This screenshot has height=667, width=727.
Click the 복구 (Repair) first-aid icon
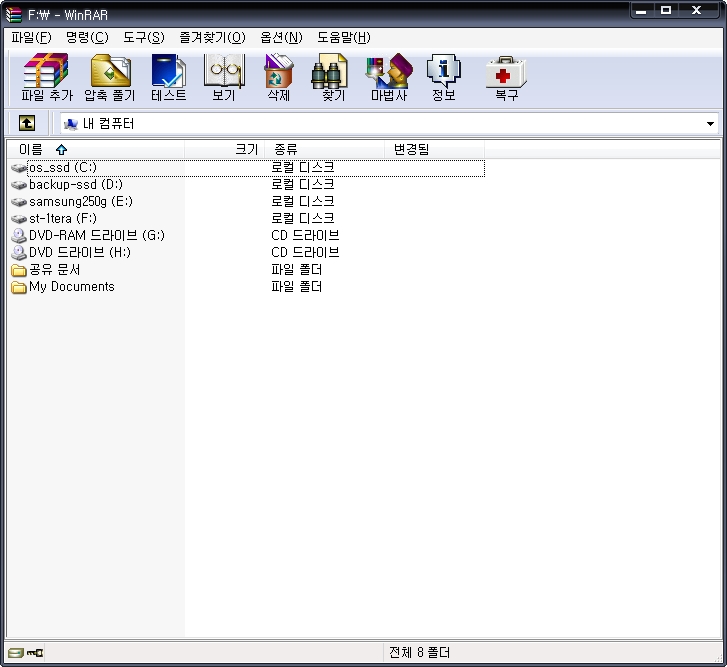pos(506,72)
